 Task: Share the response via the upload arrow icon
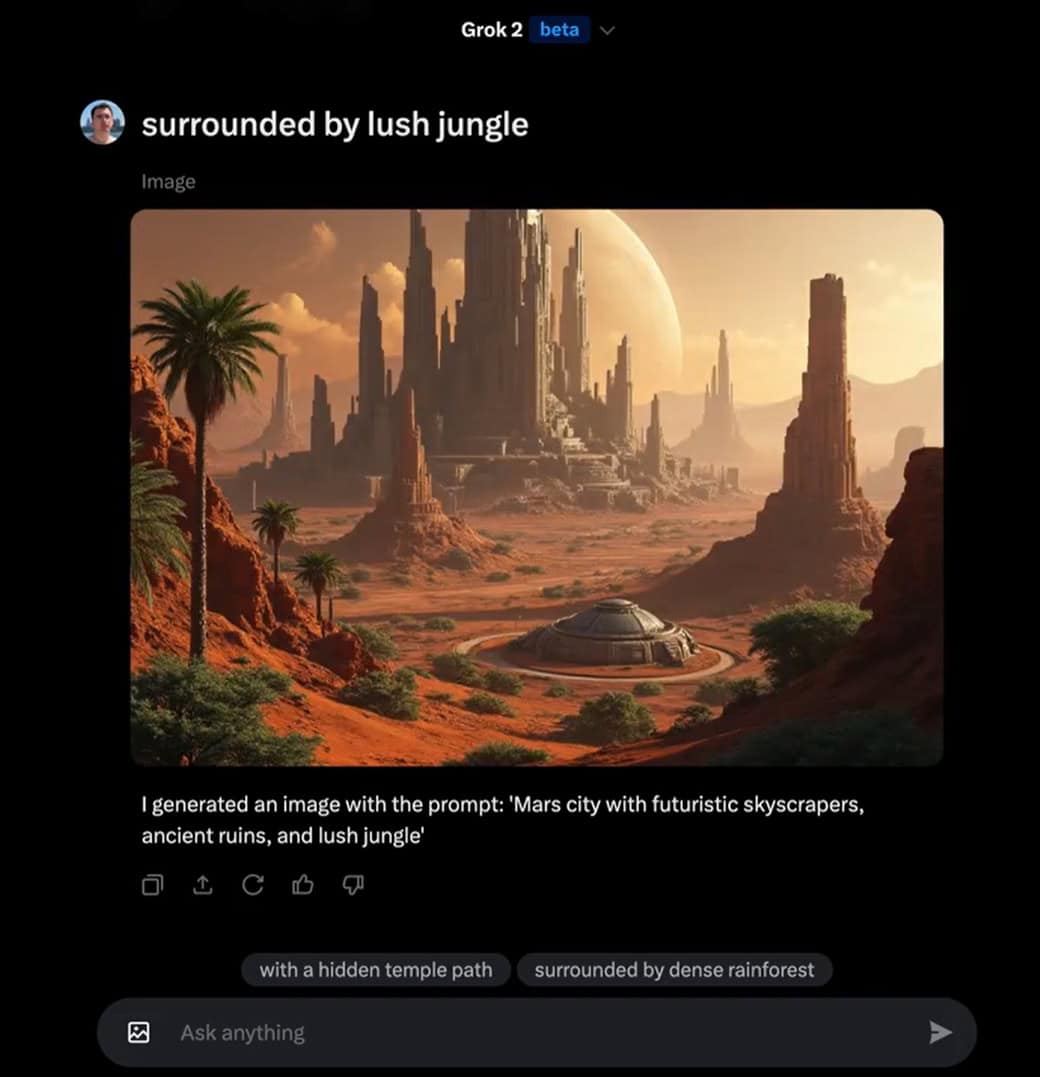pos(203,885)
